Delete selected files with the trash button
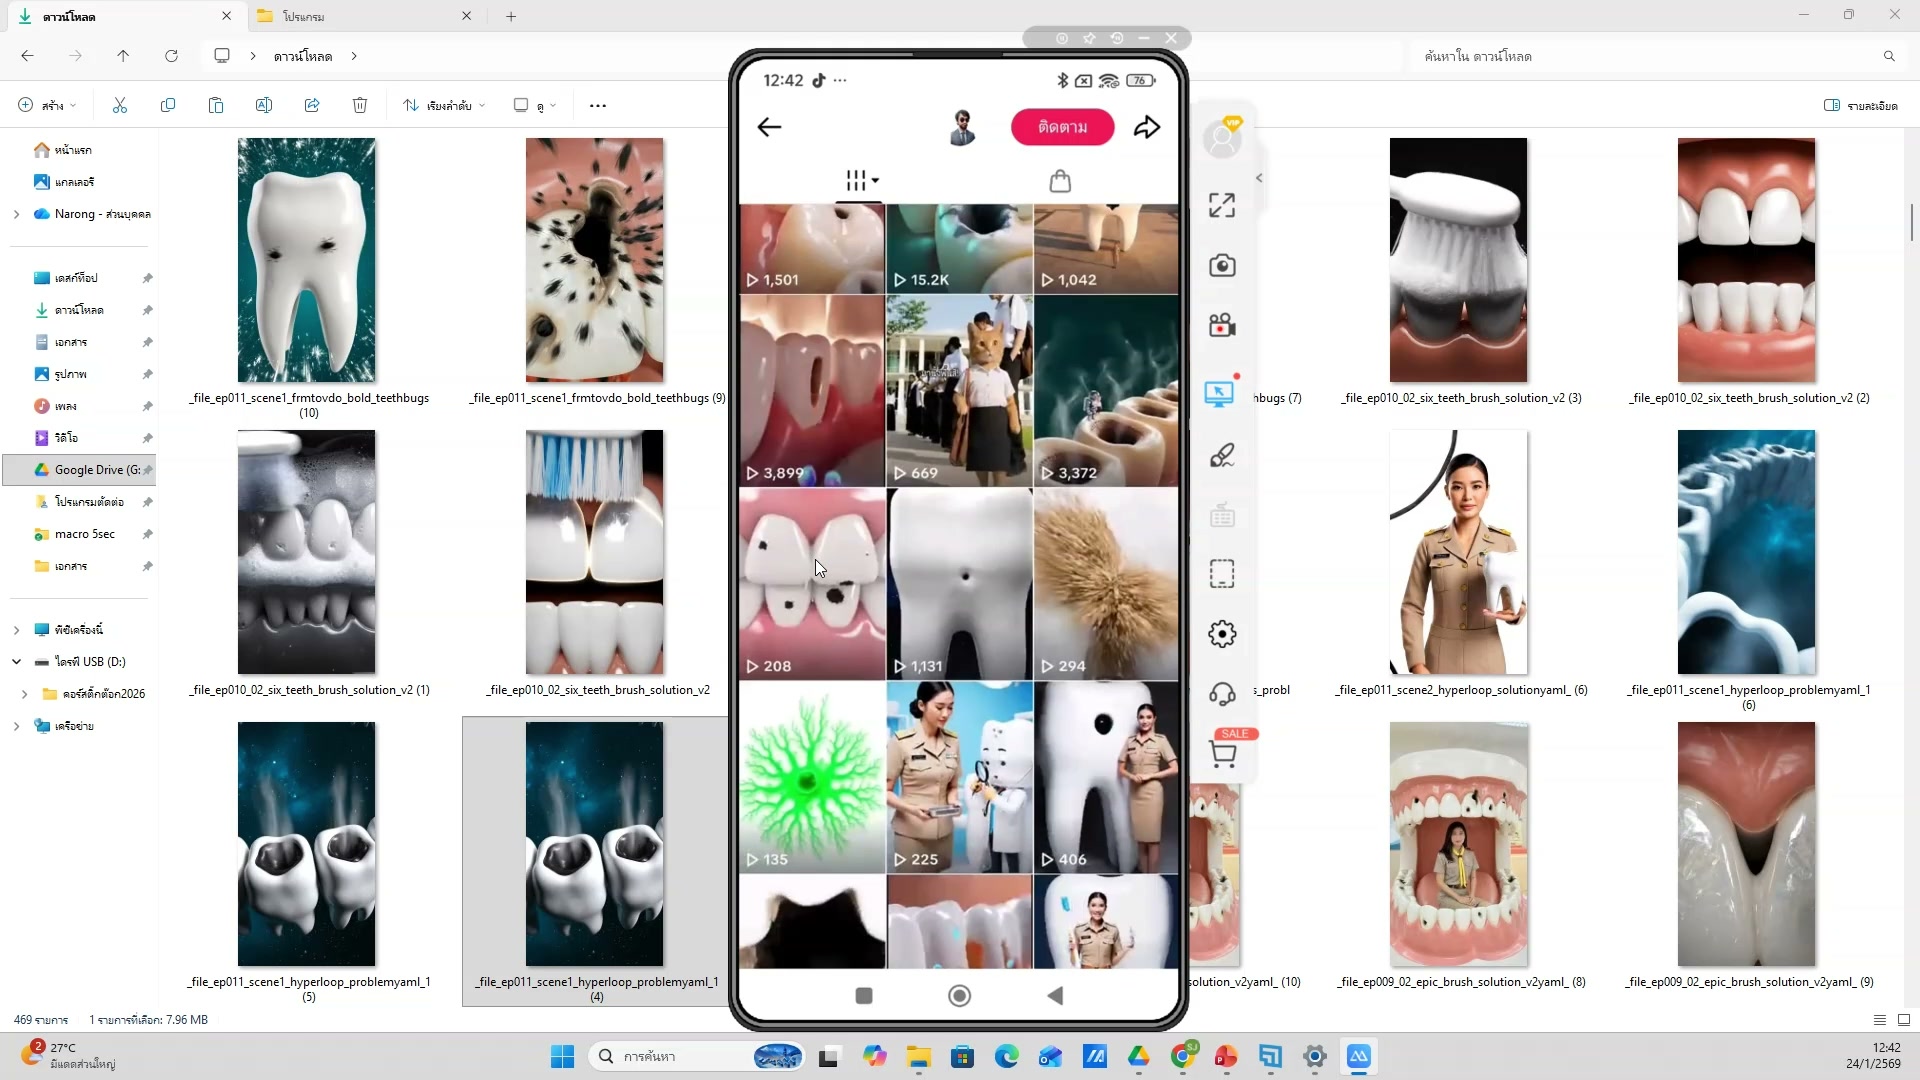This screenshot has height=1080, width=1920. coord(359,105)
